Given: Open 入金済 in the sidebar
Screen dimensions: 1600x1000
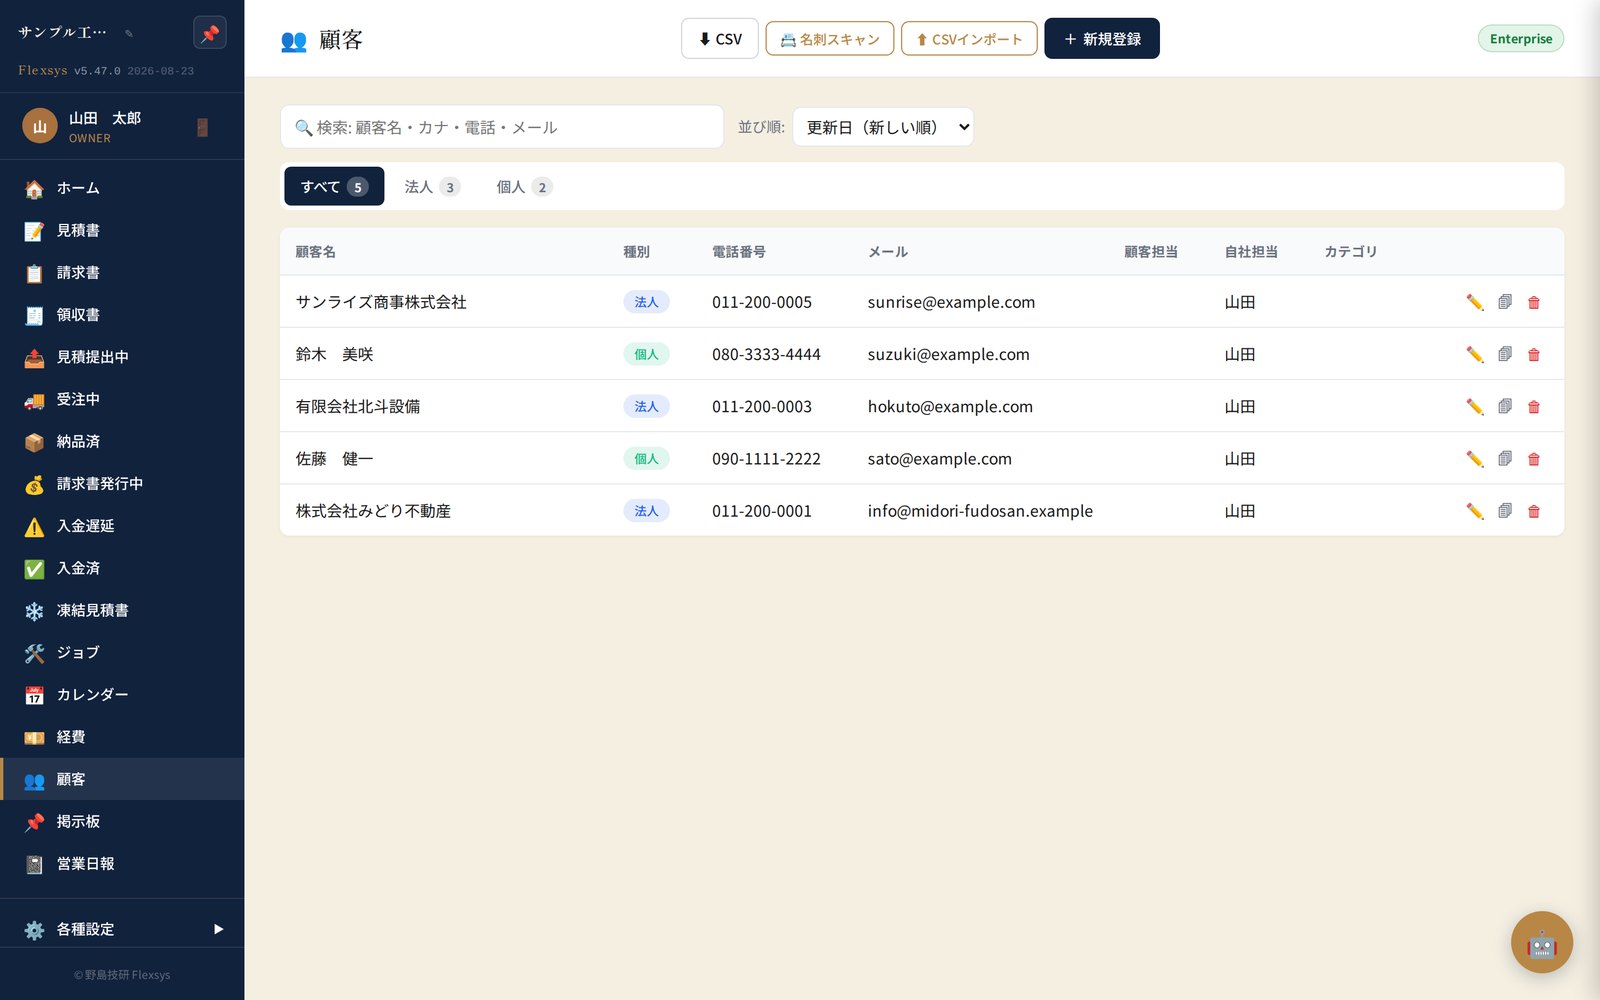Looking at the screenshot, I should [x=122, y=568].
